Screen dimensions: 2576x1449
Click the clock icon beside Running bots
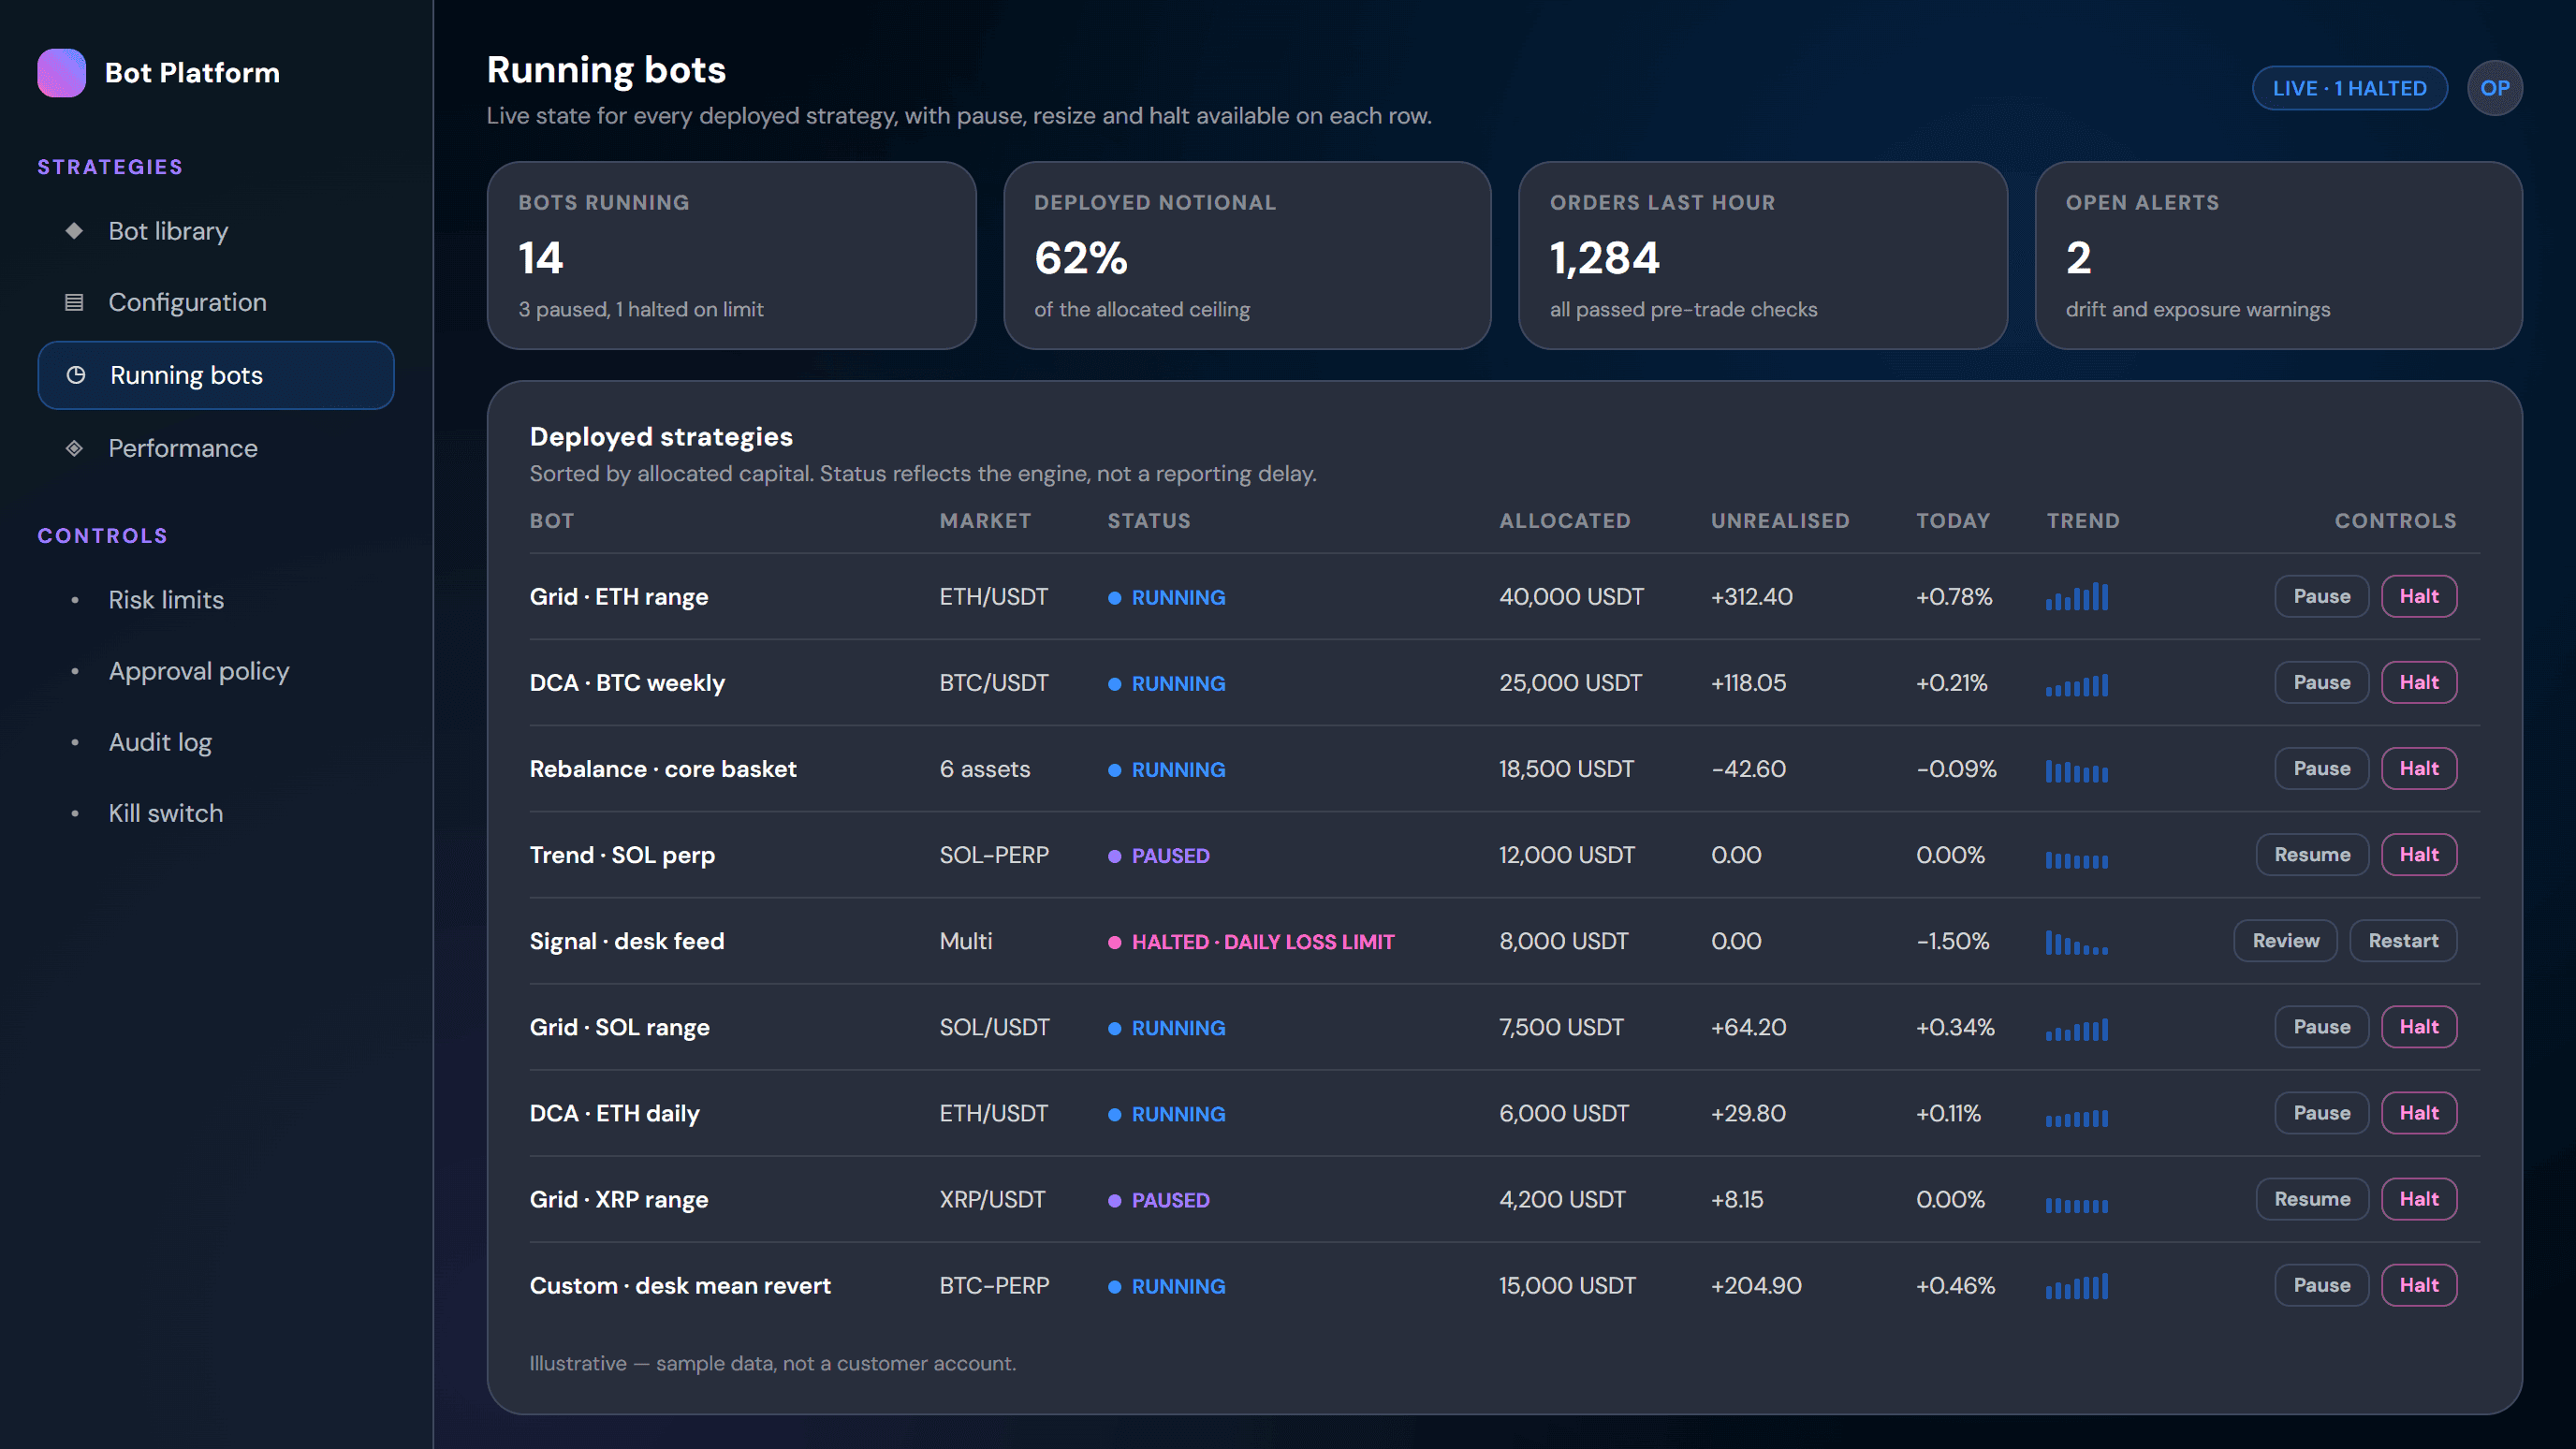tap(76, 375)
